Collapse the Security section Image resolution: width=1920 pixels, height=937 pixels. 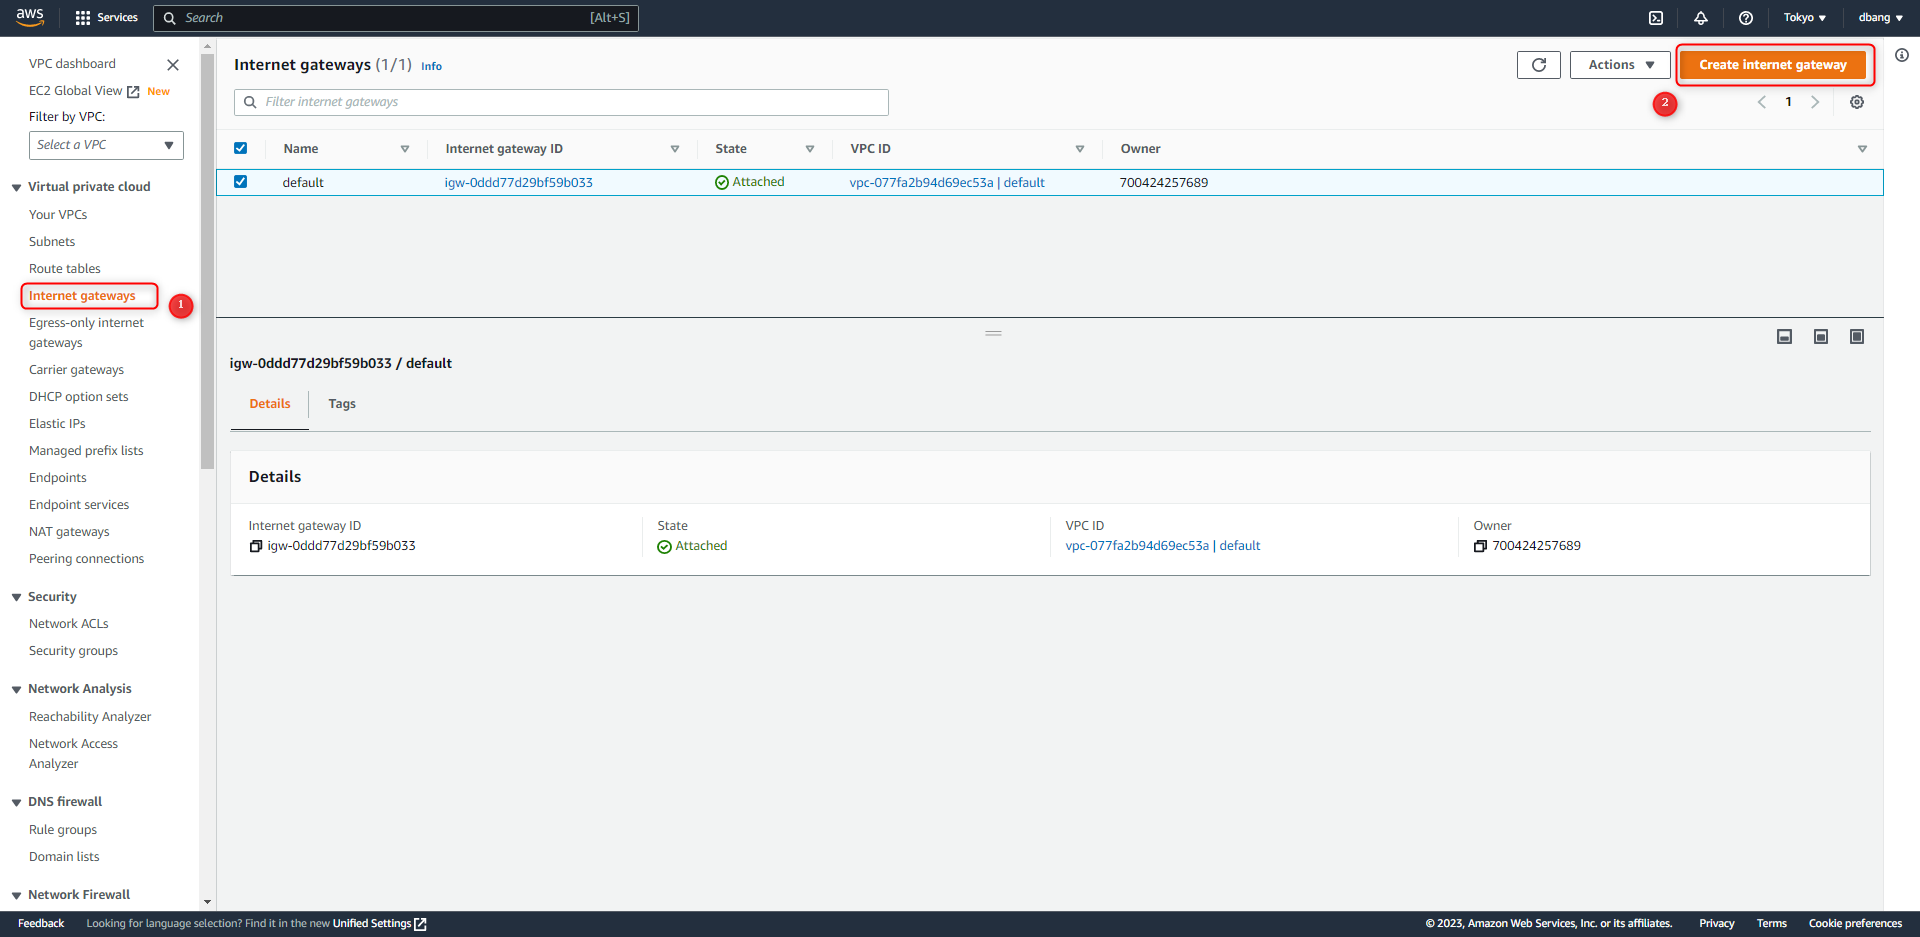[x=16, y=597]
